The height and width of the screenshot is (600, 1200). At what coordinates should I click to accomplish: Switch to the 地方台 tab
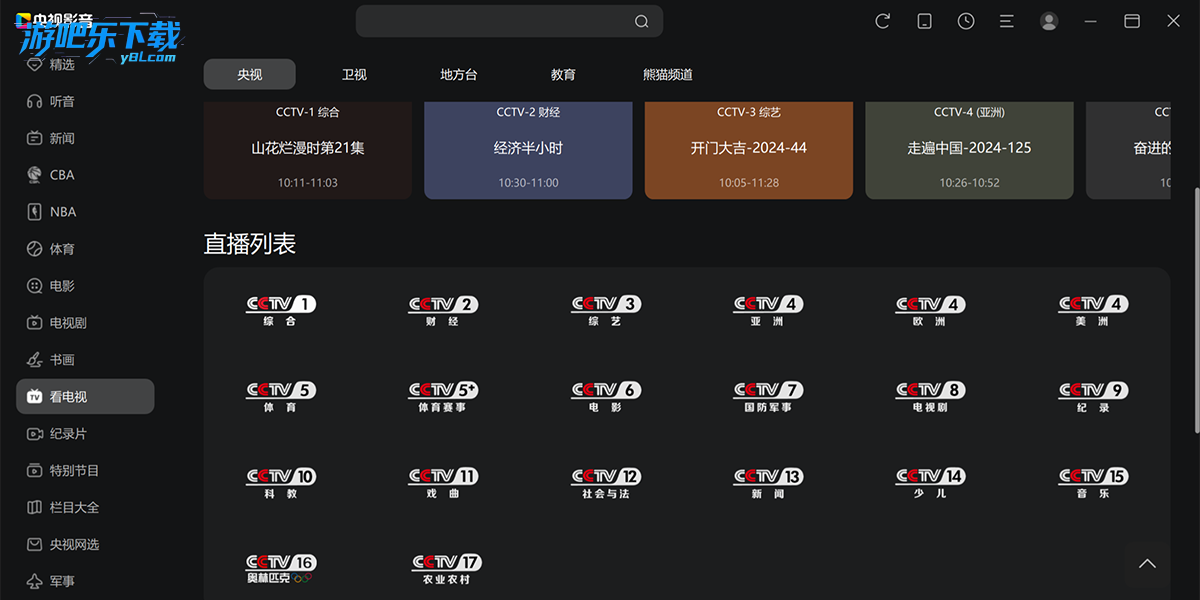[459, 74]
